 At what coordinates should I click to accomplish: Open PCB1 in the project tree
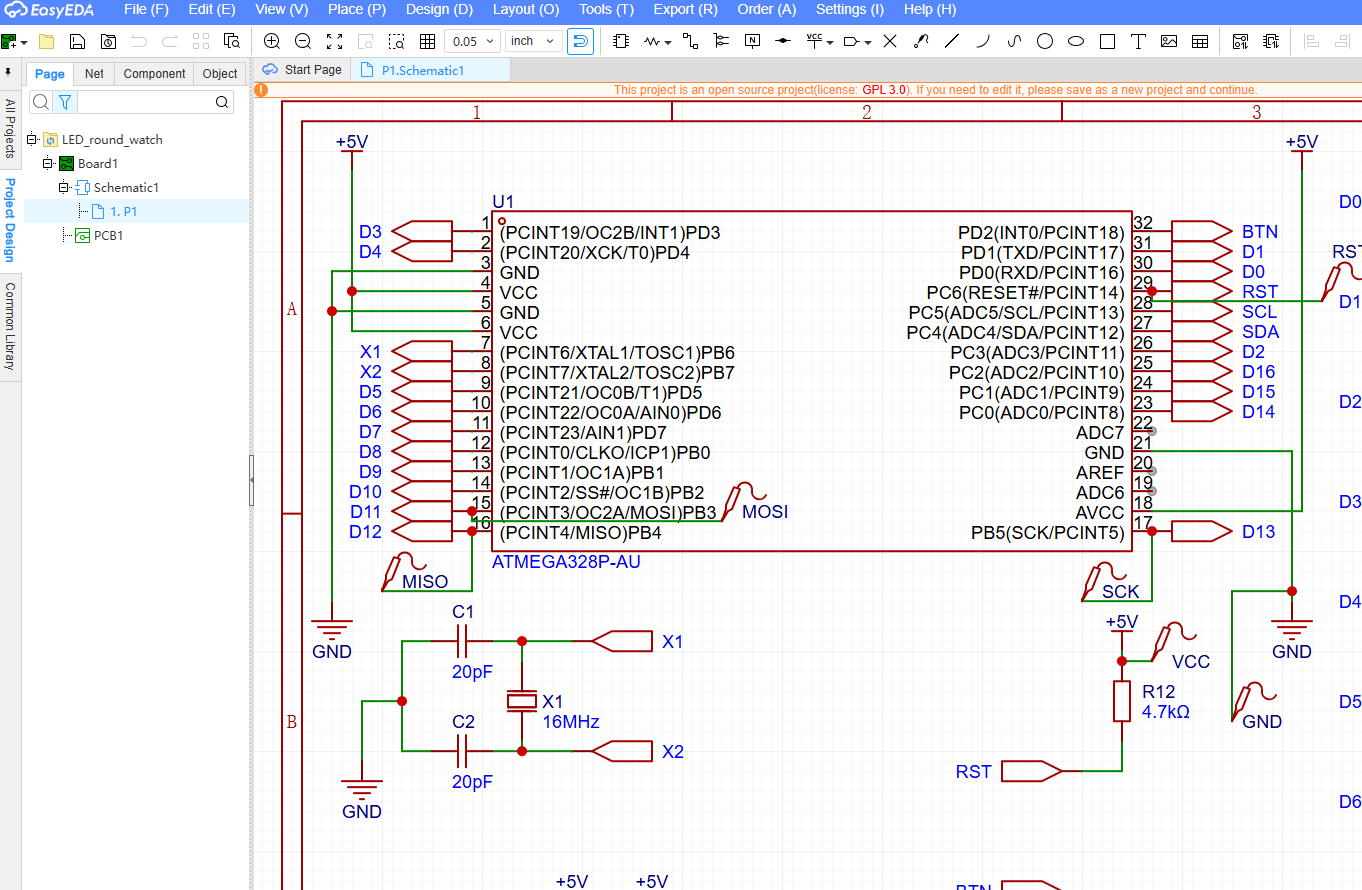107,235
